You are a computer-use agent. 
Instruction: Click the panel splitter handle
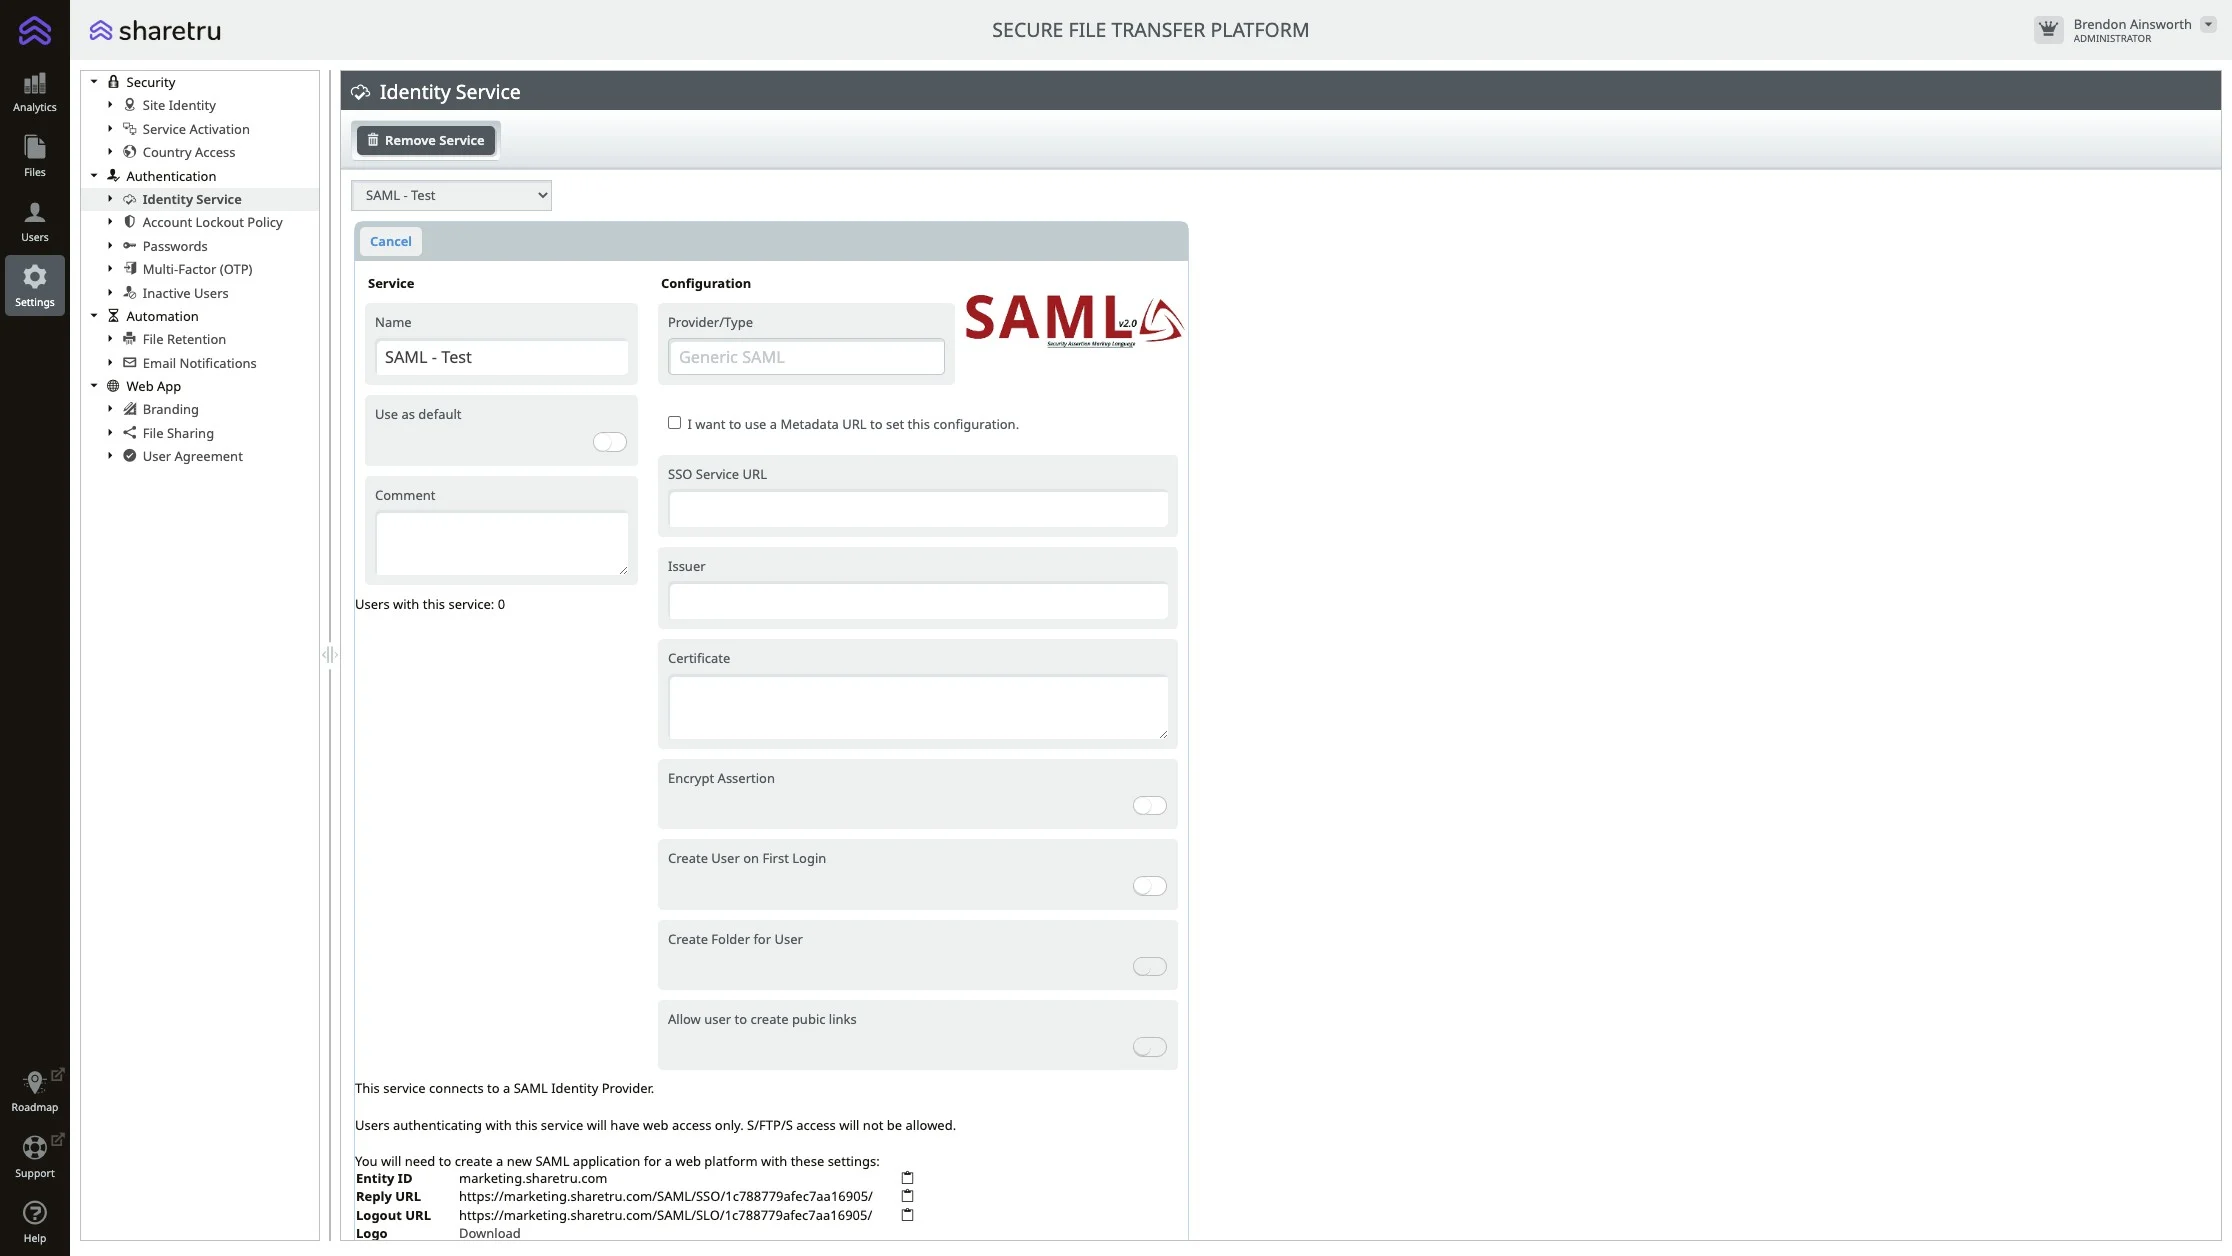point(330,655)
